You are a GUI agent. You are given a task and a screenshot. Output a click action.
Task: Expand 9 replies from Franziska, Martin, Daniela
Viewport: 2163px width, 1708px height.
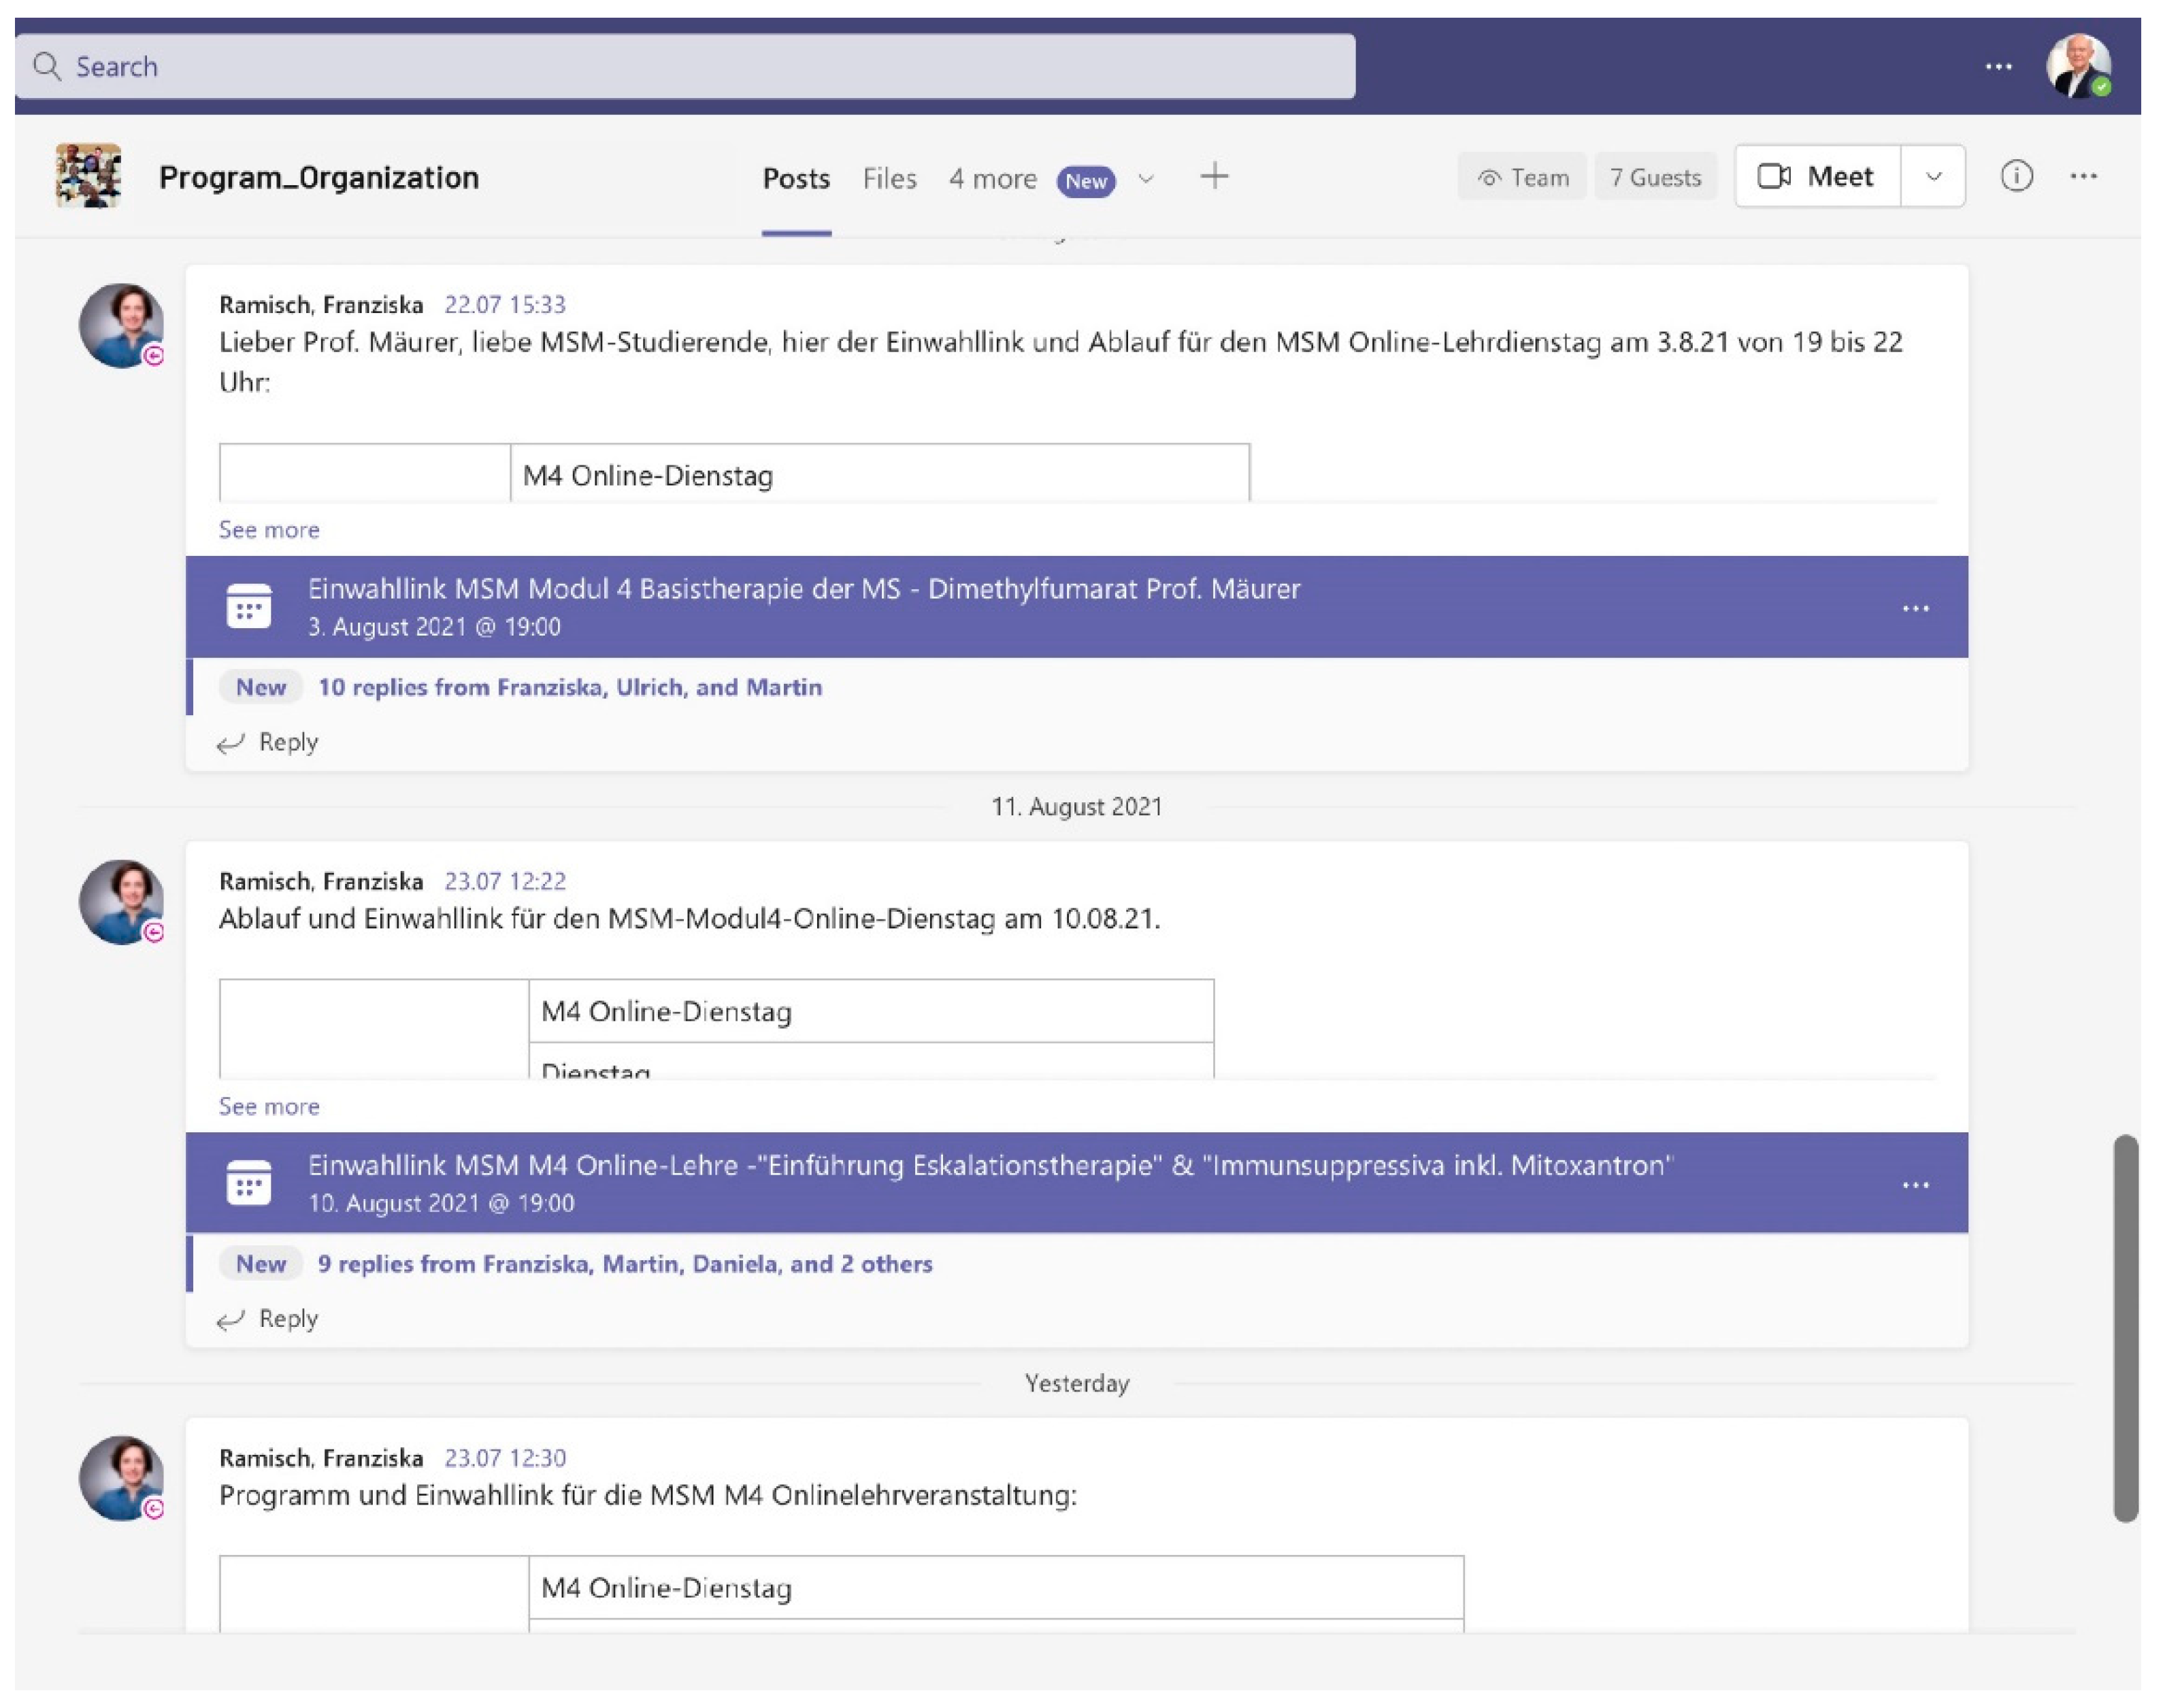click(624, 1263)
